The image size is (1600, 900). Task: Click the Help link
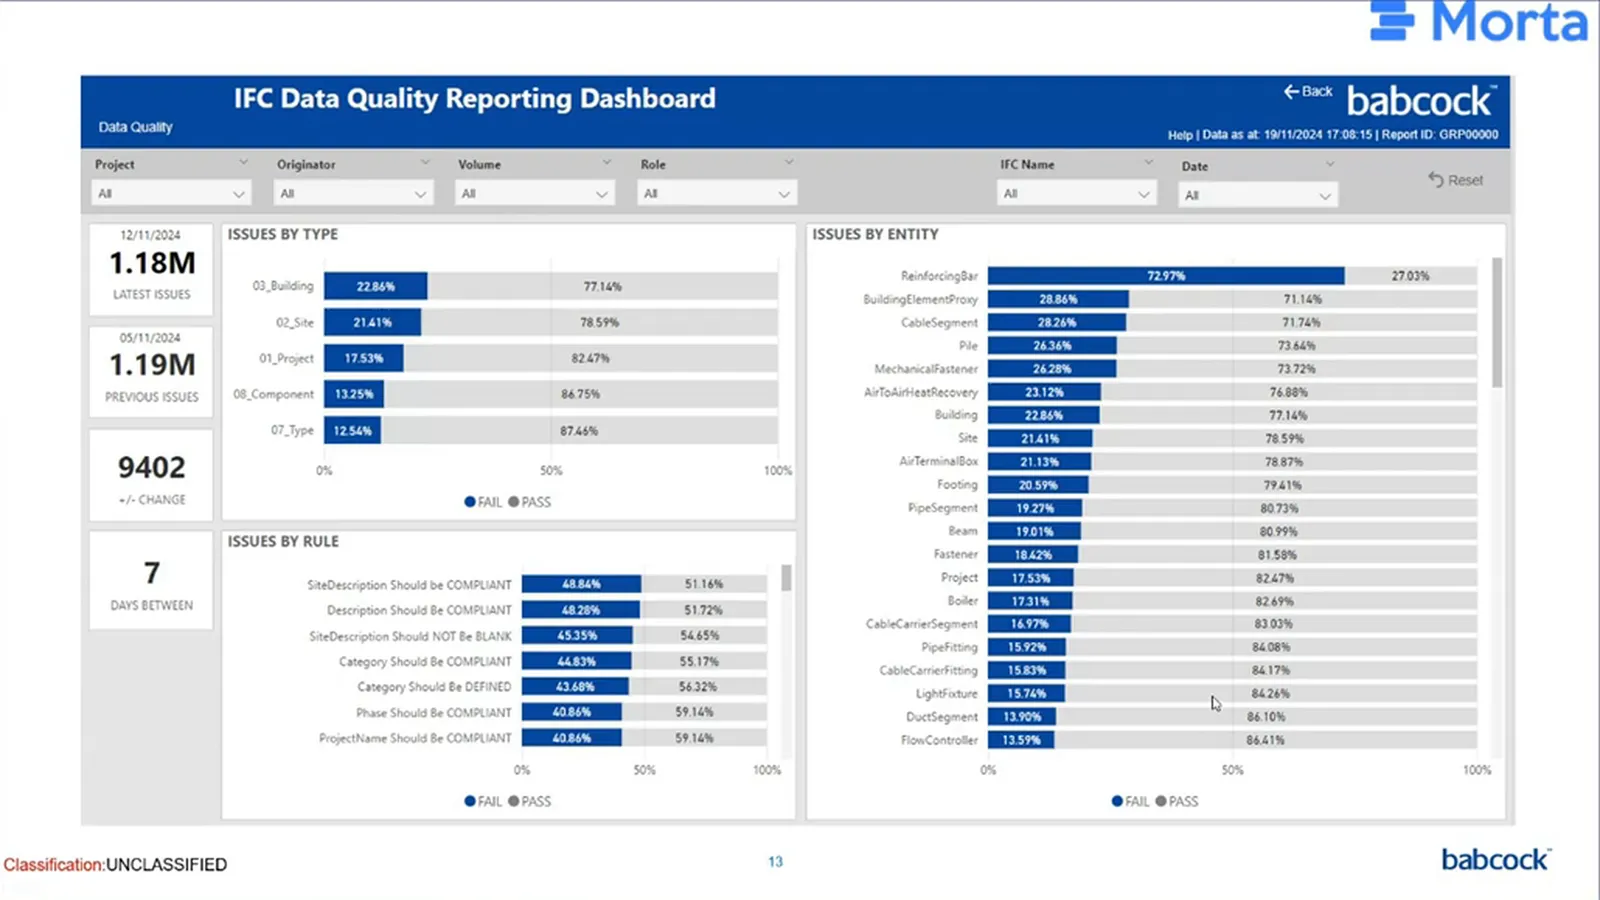1180,135
